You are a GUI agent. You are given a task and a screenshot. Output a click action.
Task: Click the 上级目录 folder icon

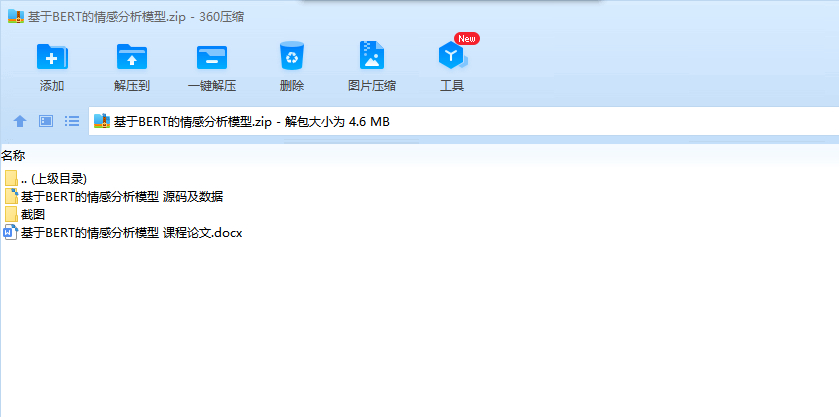11,178
